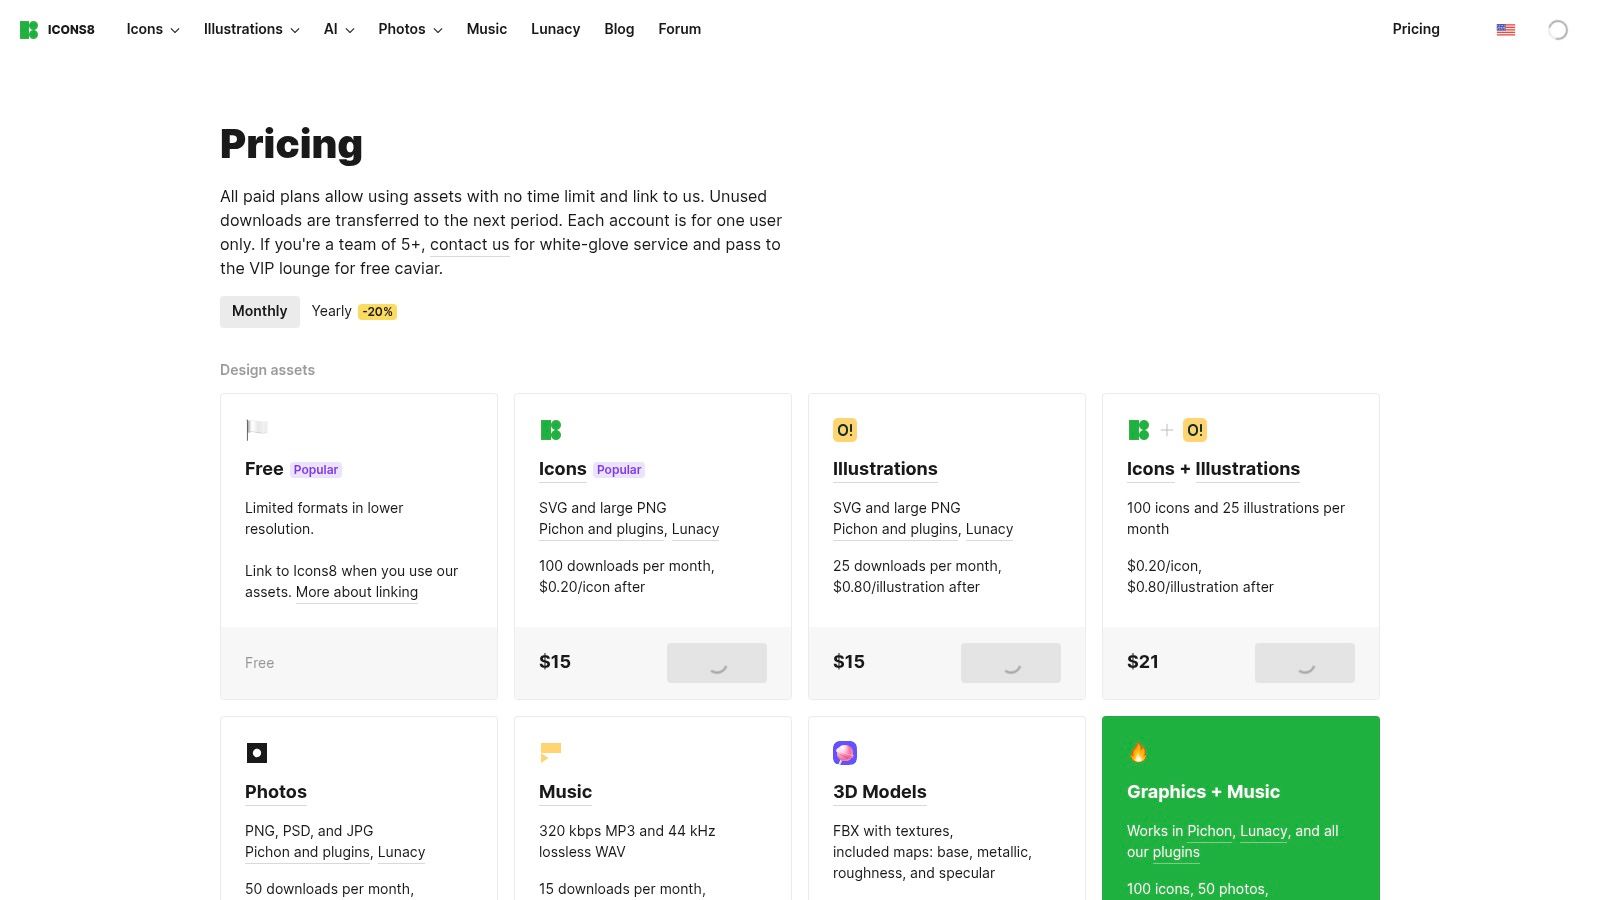Click the yellow O! icon on Illustrations plan
The height and width of the screenshot is (900, 1600).
845,430
